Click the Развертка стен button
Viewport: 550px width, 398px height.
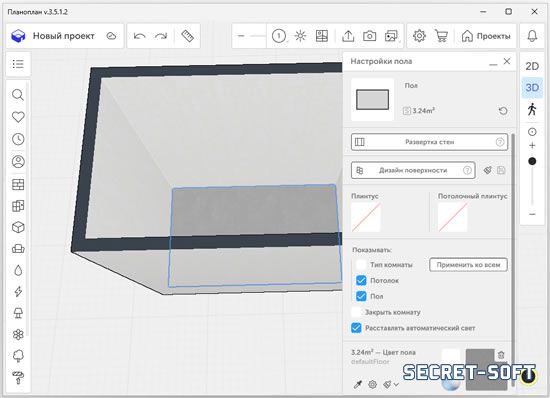click(429, 142)
